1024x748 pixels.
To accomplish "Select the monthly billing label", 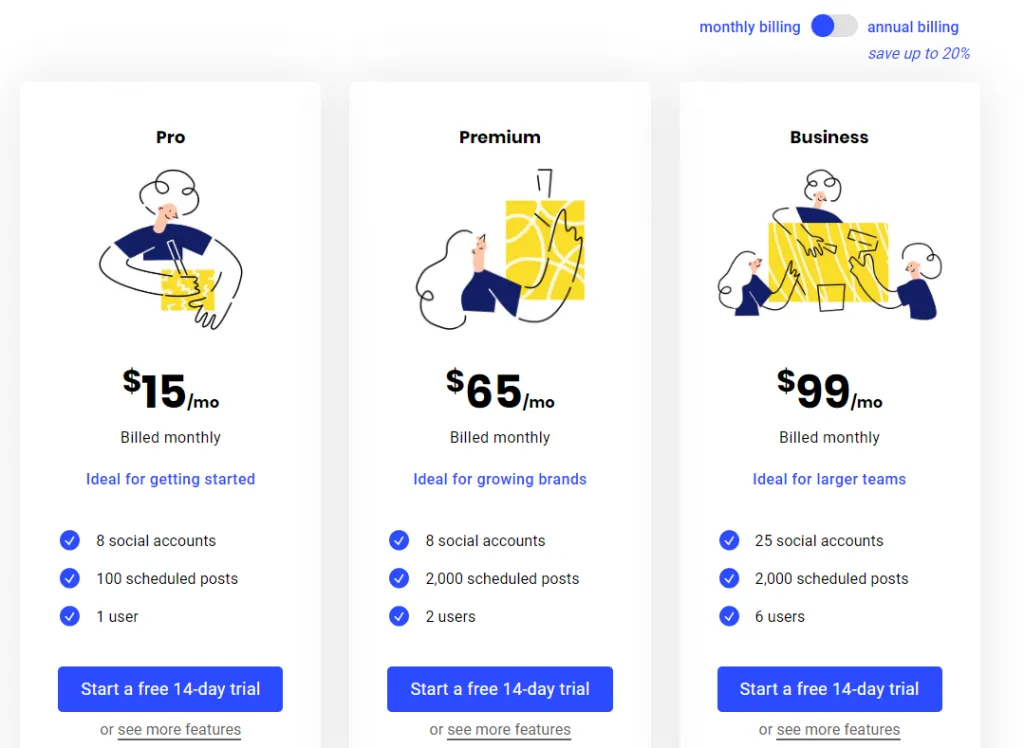I will pos(750,27).
